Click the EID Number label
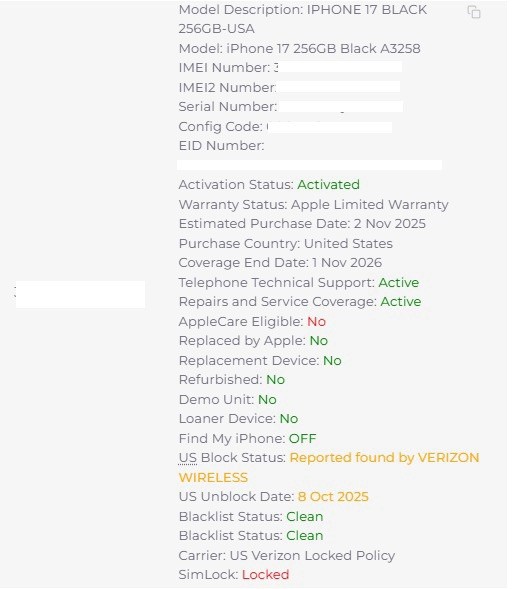The image size is (512, 589). (221, 146)
